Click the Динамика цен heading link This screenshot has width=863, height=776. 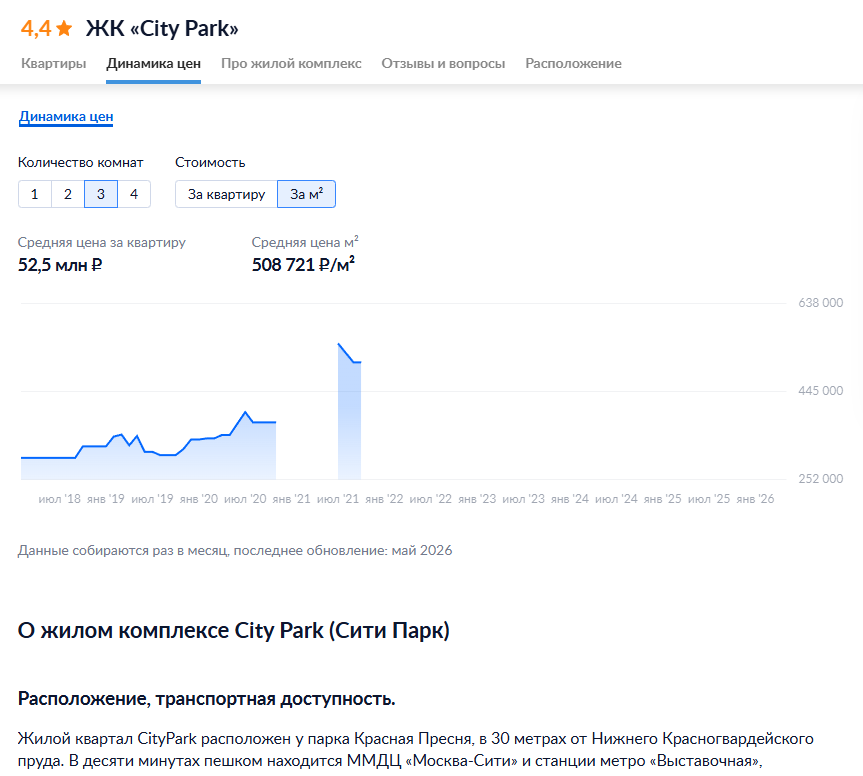pos(66,117)
